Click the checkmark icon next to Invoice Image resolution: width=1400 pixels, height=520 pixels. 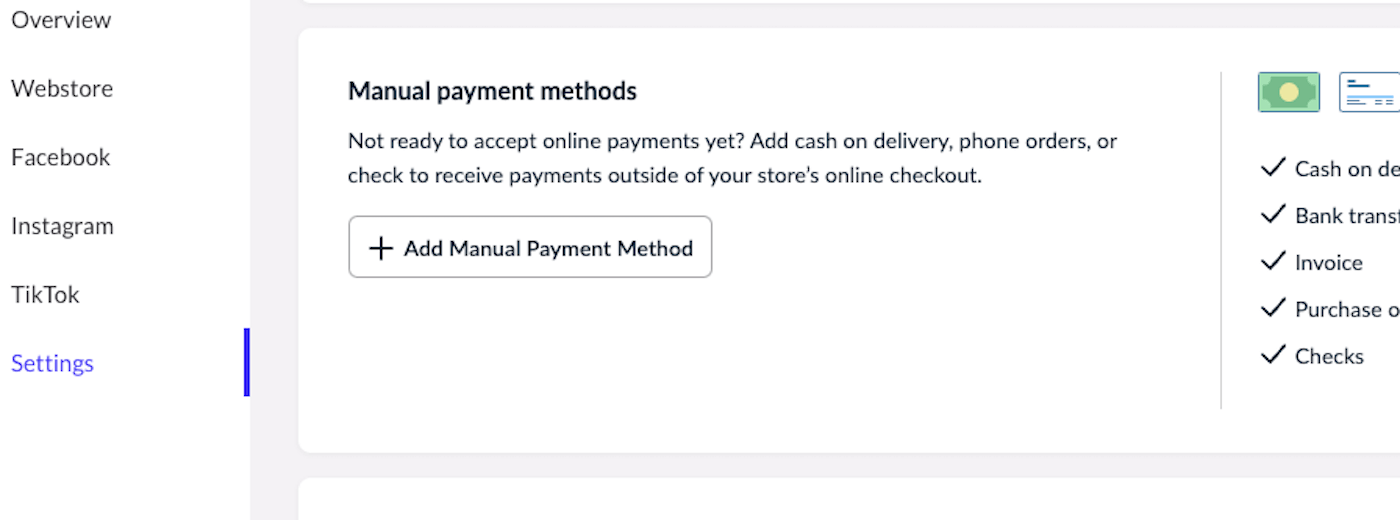[1273, 261]
